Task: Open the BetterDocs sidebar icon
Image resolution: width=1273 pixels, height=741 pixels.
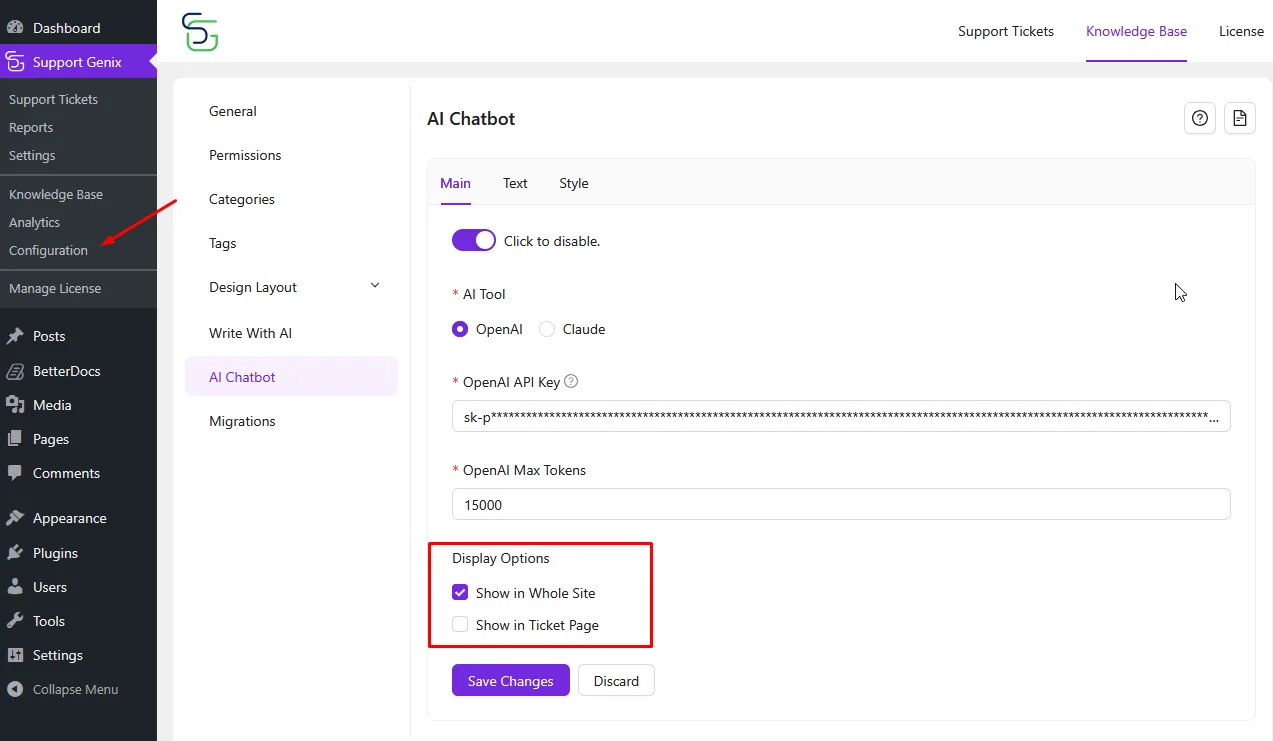Action: coord(15,371)
